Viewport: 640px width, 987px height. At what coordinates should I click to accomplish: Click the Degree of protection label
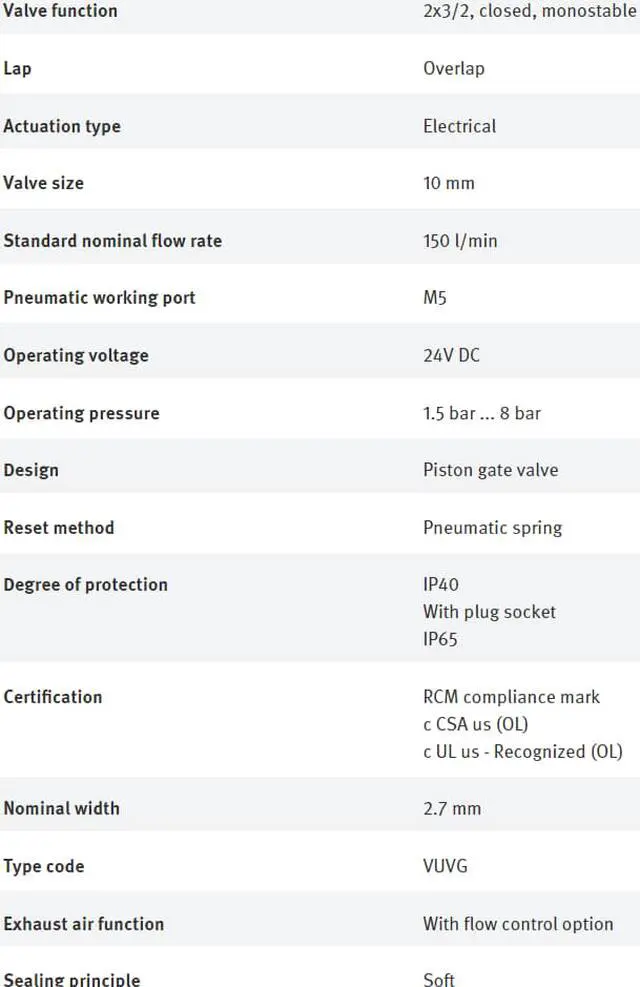click(85, 585)
